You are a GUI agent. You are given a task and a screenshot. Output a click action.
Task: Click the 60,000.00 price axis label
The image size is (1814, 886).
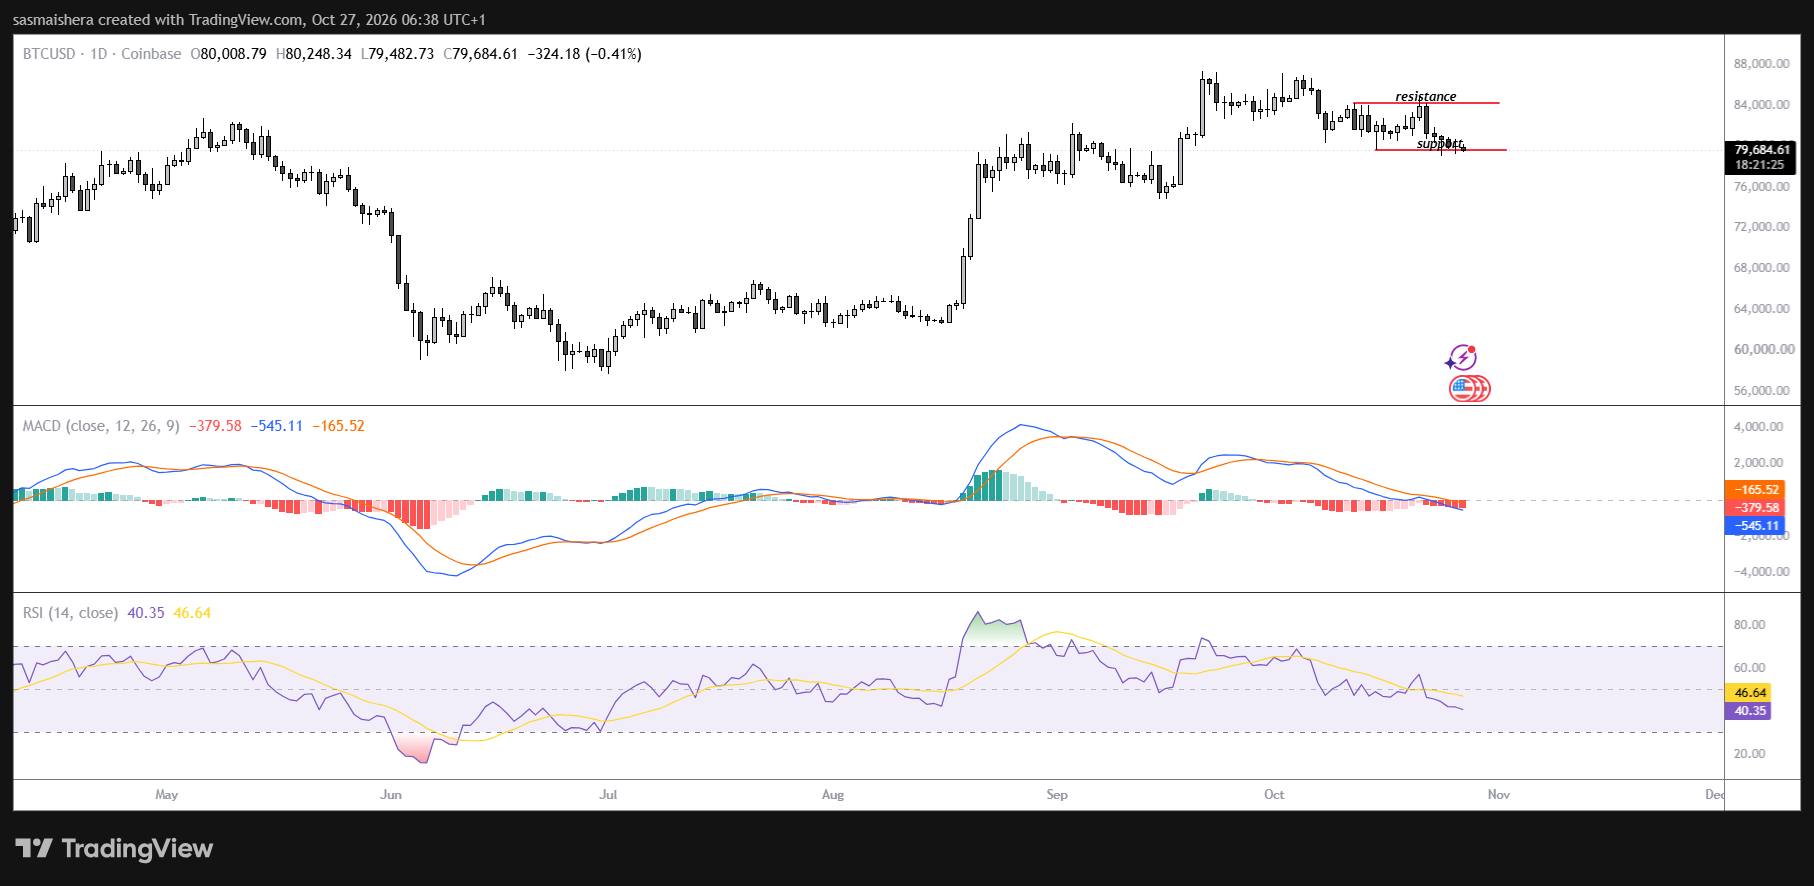click(1764, 350)
